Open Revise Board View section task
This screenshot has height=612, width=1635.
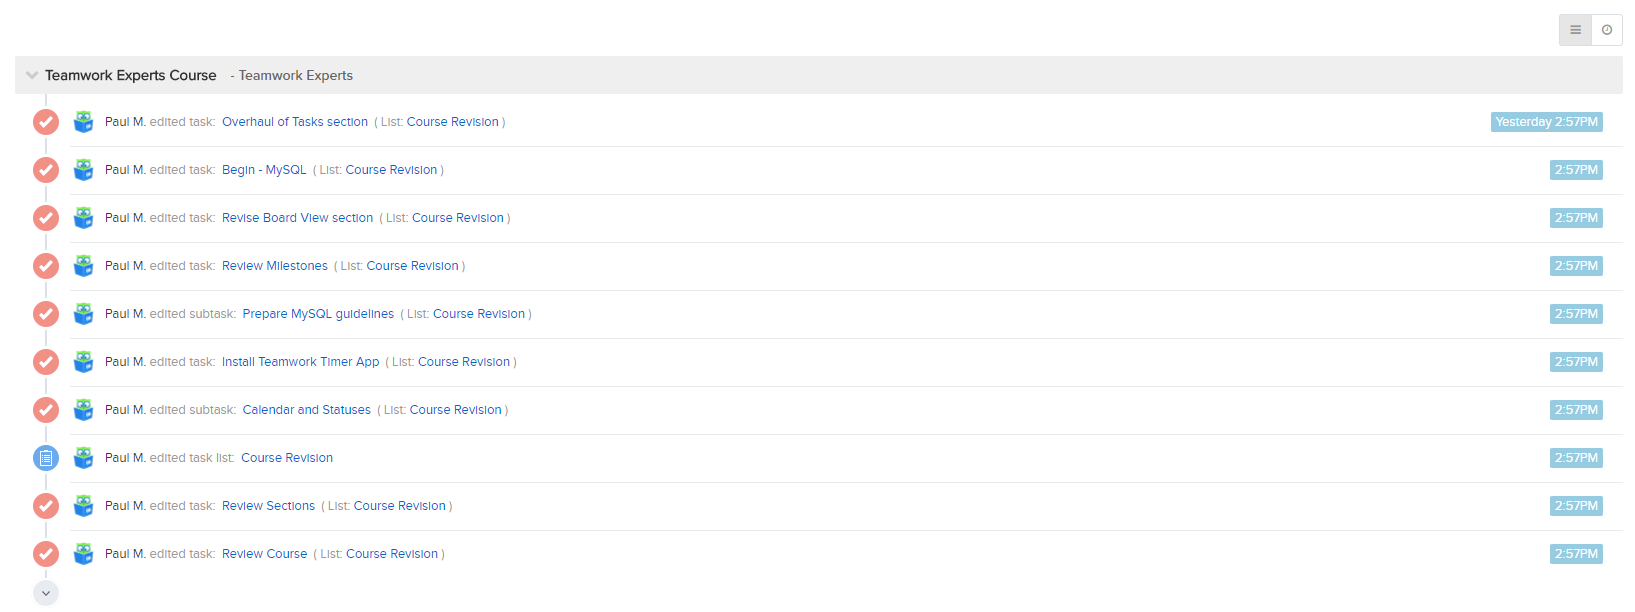coord(297,218)
